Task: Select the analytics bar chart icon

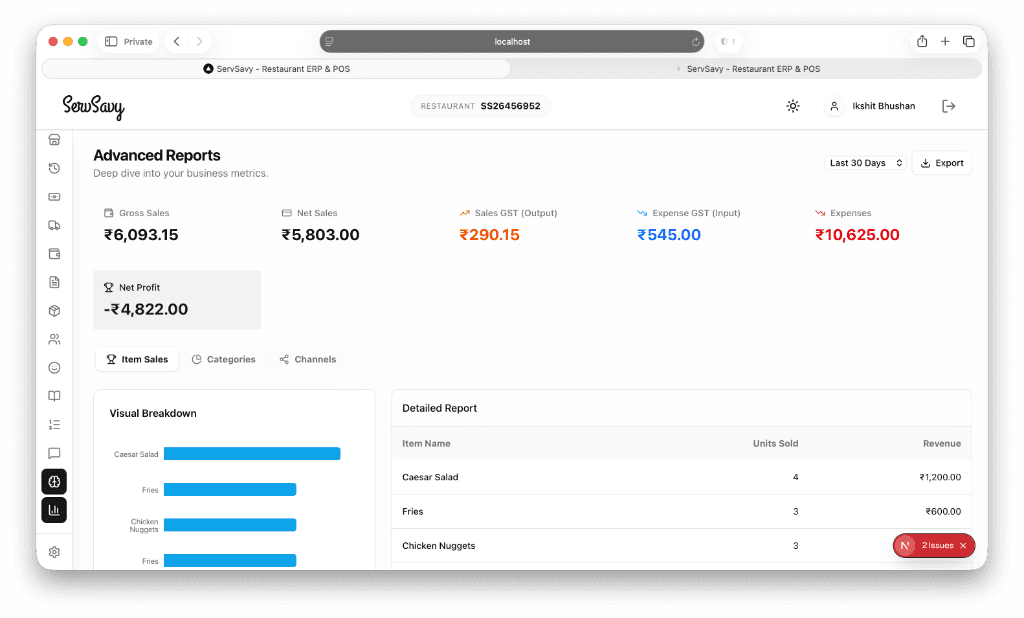Action: 54,510
